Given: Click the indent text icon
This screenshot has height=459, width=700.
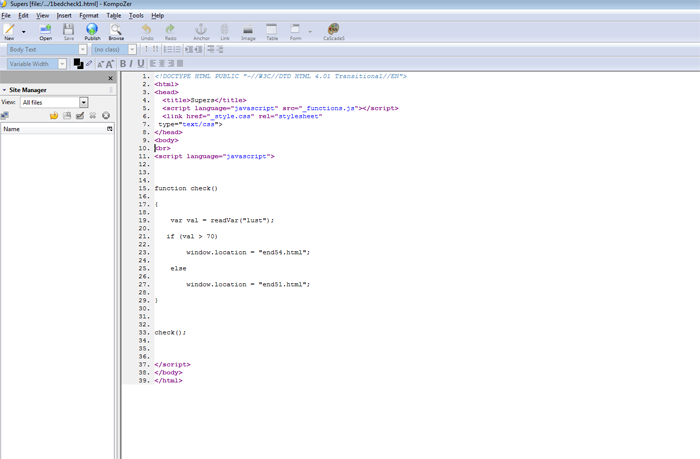Looking at the screenshot, I should pos(189,50).
